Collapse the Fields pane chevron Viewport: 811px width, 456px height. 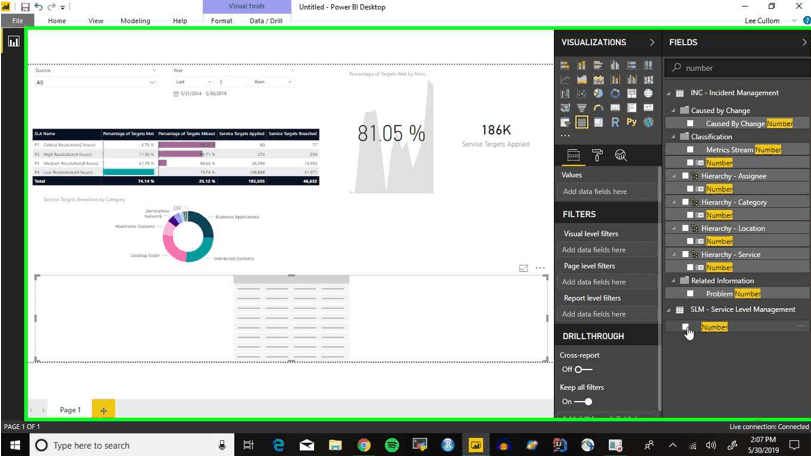804,42
